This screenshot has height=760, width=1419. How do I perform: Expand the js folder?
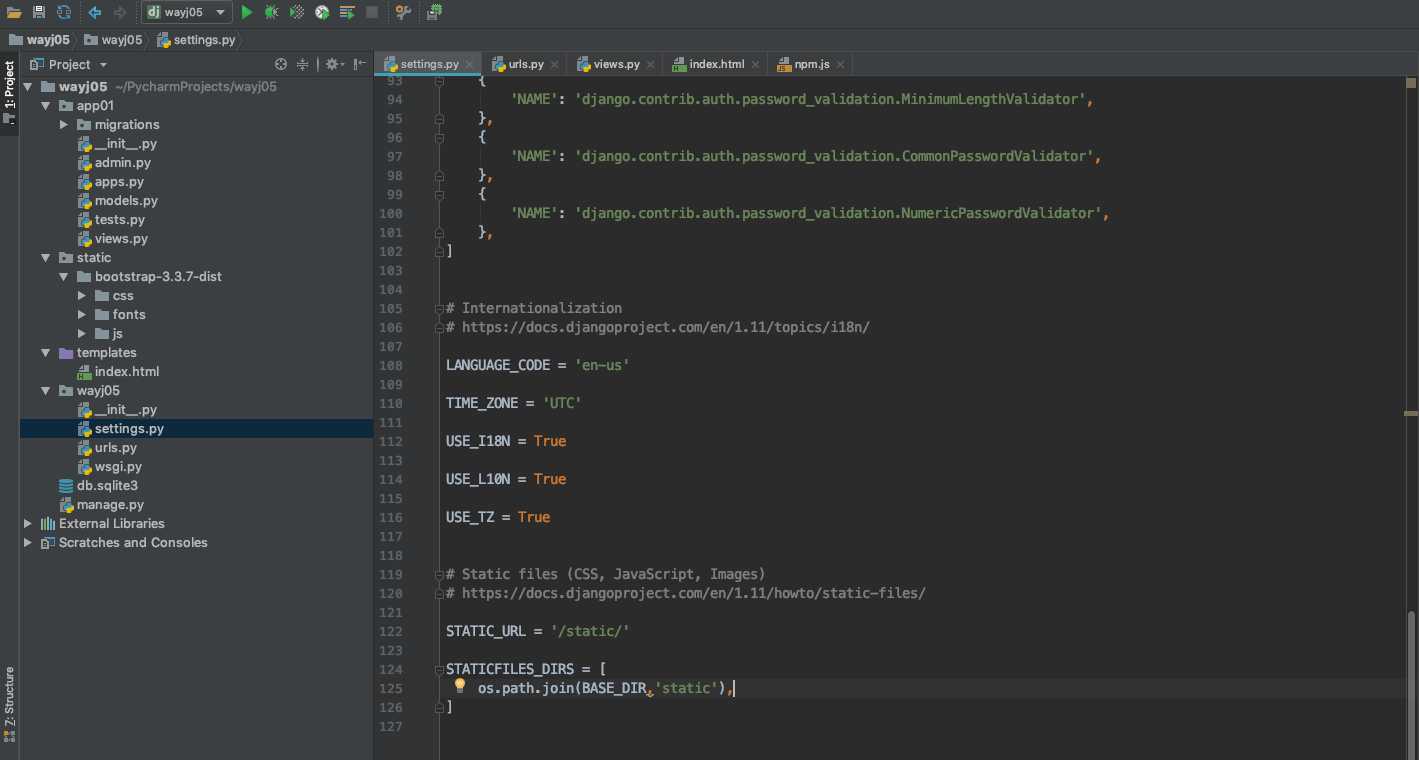tap(82, 334)
